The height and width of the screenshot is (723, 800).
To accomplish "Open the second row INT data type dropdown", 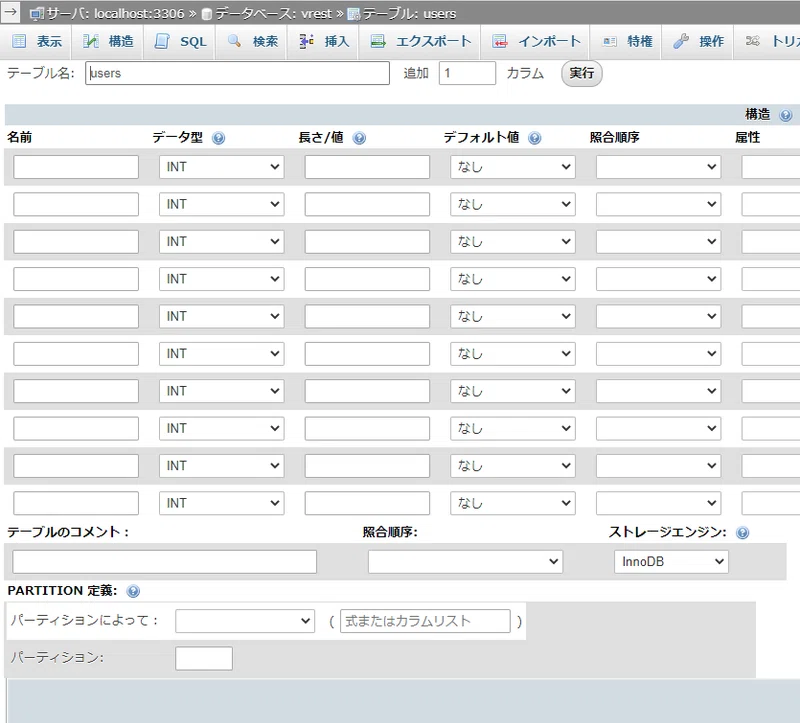I will click(x=221, y=204).
